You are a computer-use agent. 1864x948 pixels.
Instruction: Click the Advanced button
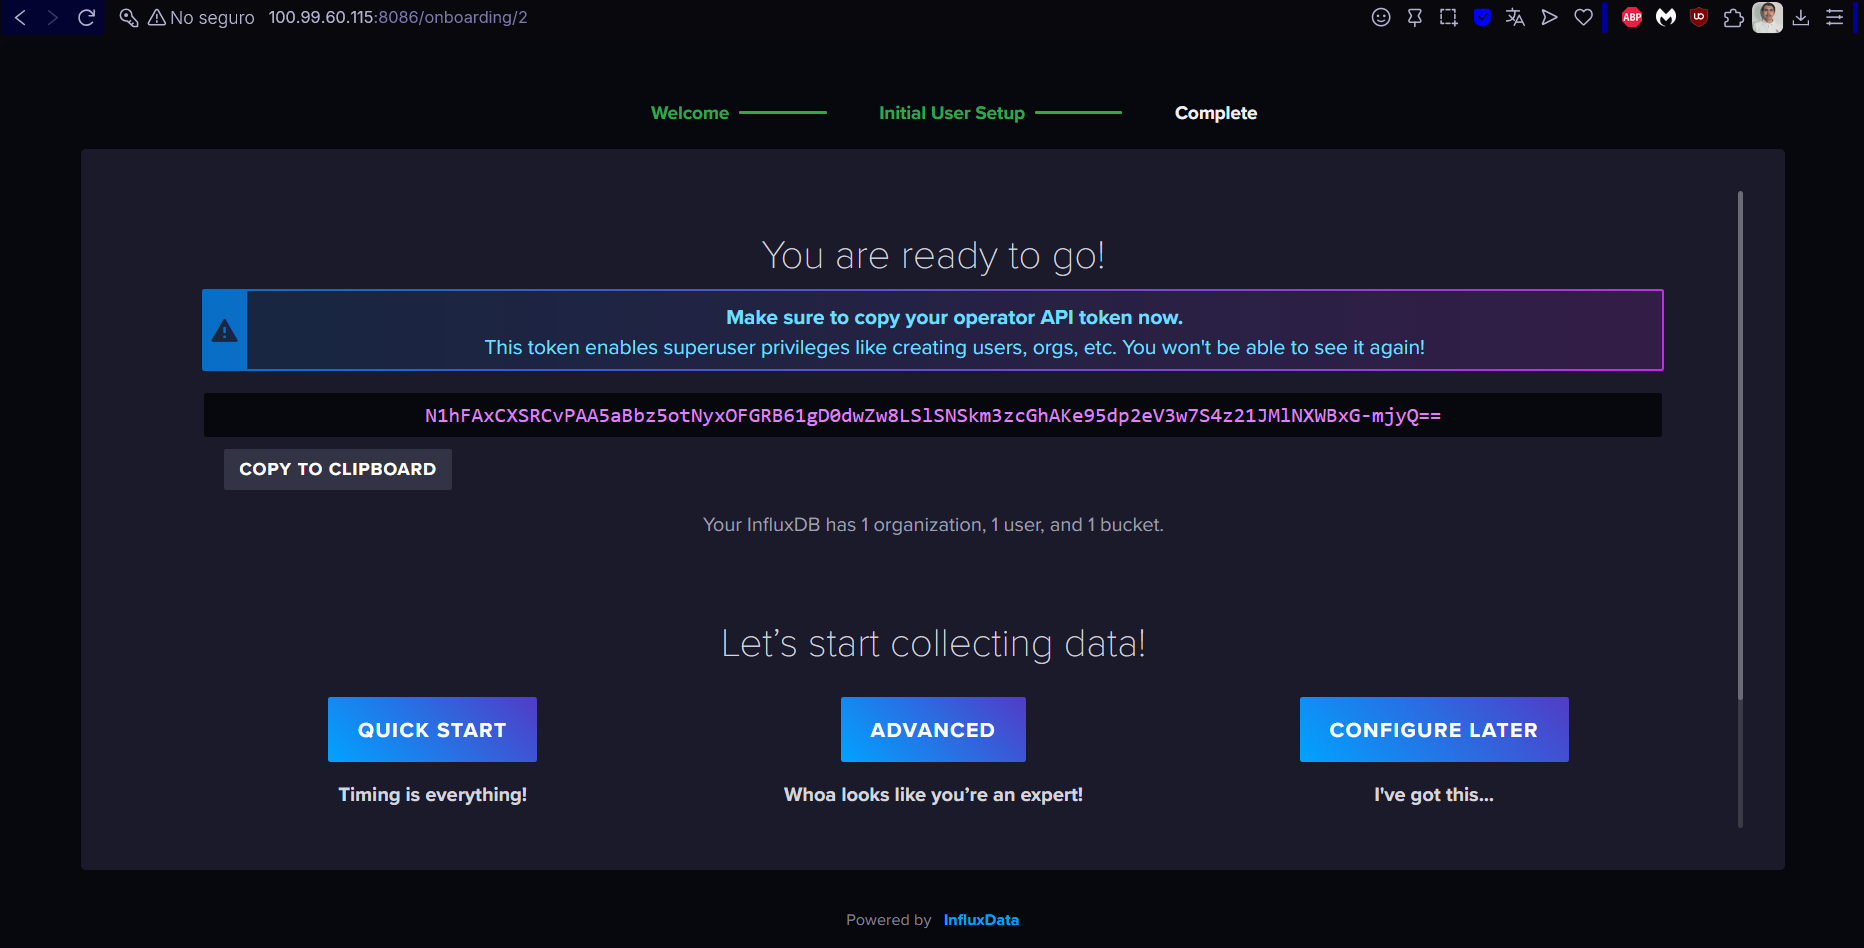[x=933, y=730]
